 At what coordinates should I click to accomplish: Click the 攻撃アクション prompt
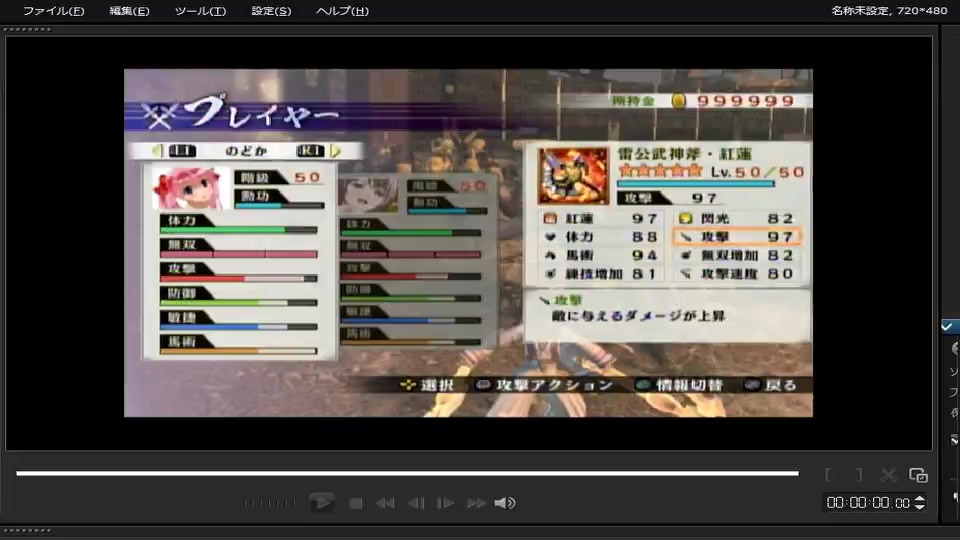544,385
